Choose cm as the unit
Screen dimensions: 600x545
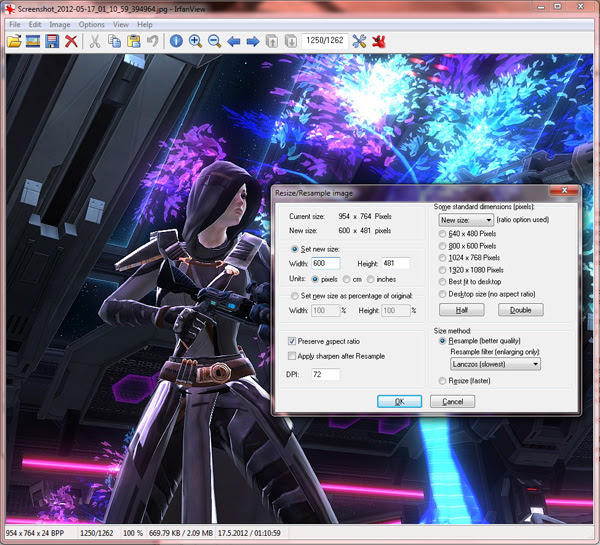coord(346,279)
